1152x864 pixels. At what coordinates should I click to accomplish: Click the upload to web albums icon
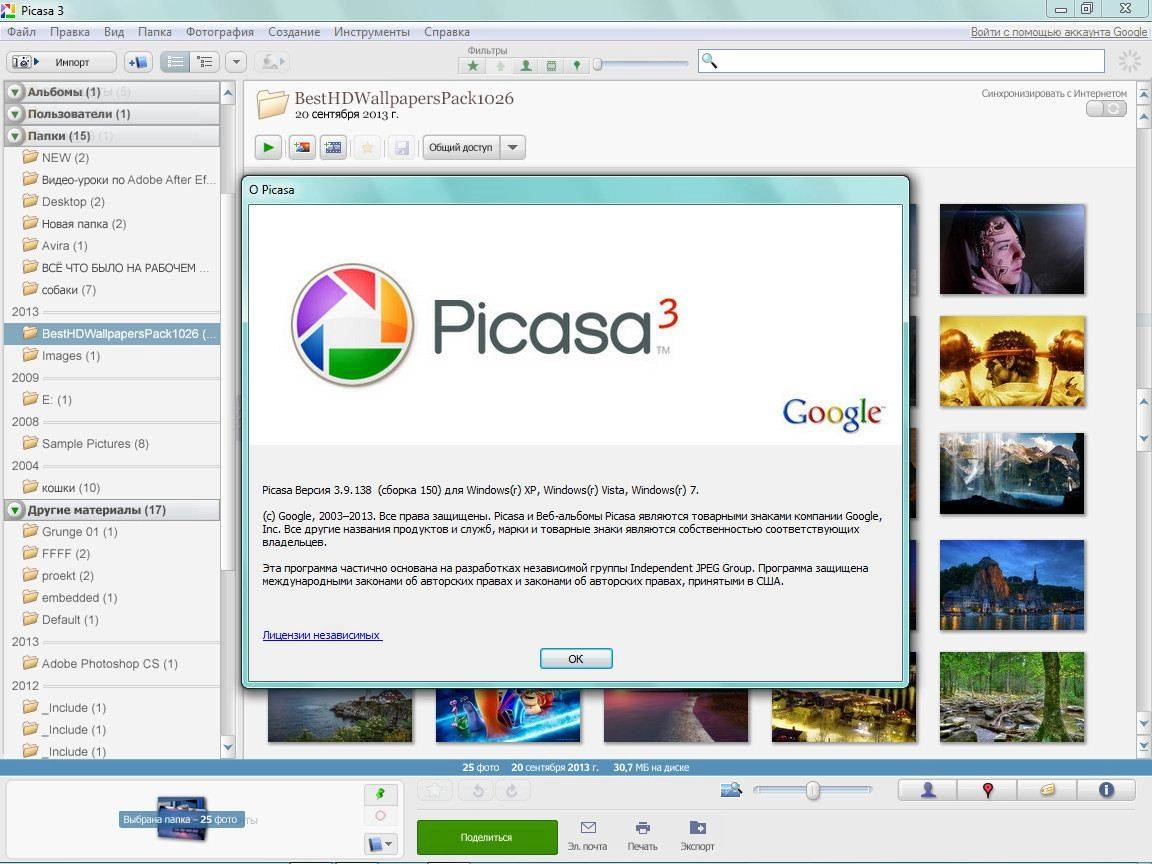point(271,62)
